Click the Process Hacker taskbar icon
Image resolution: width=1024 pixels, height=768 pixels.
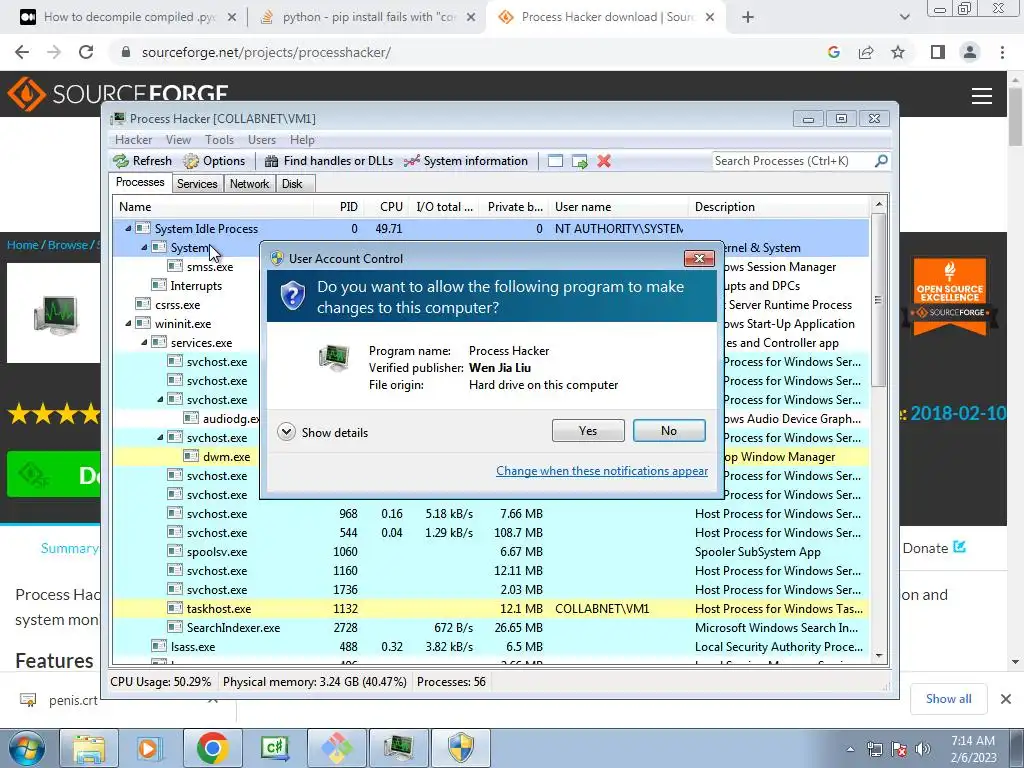tap(399, 748)
